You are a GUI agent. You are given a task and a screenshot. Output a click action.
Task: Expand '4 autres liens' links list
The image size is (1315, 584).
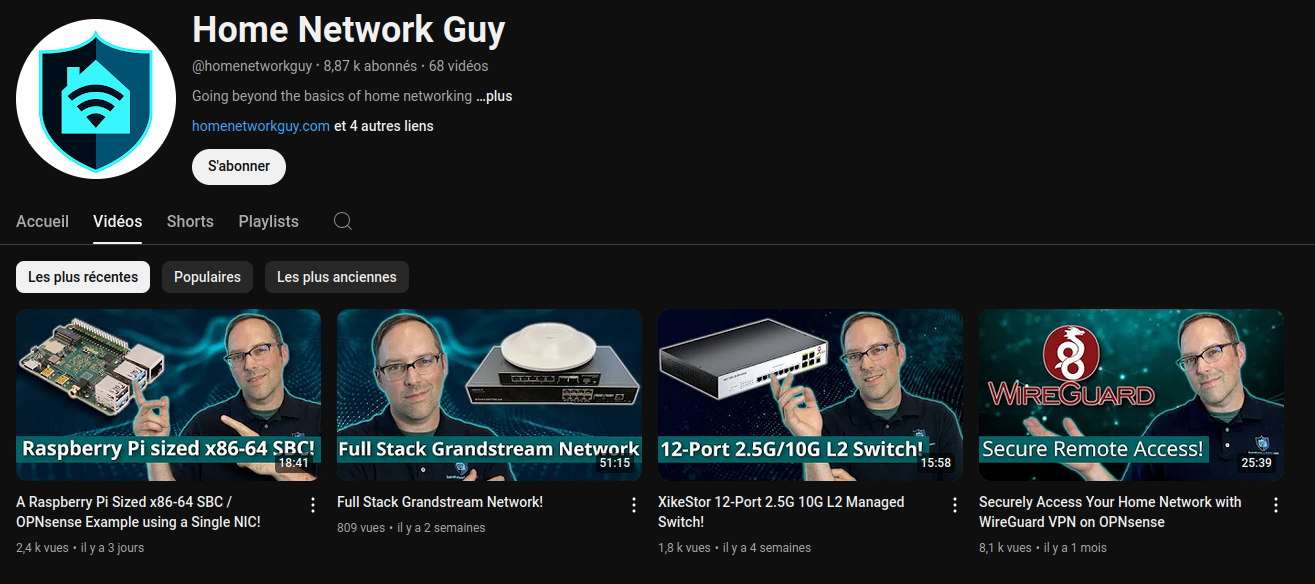pyautogui.click(x=392, y=126)
